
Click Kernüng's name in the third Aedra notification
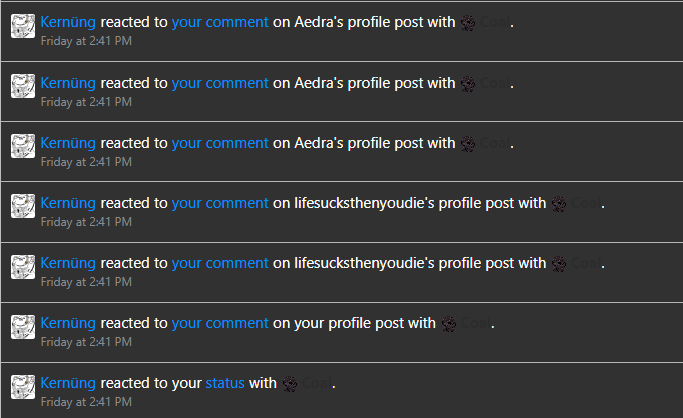click(68, 142)
